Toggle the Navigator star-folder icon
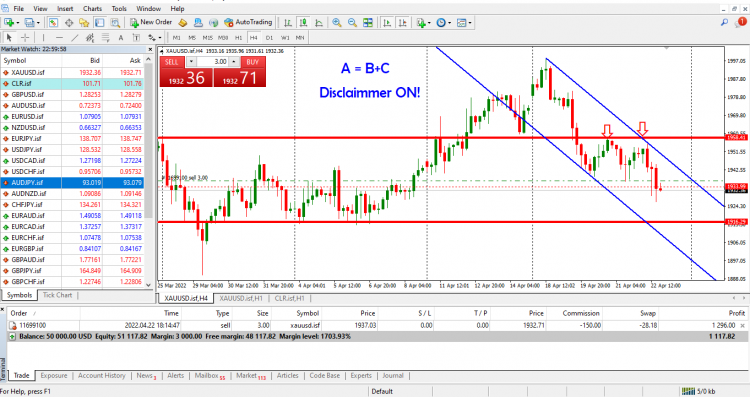 point(84,22)
